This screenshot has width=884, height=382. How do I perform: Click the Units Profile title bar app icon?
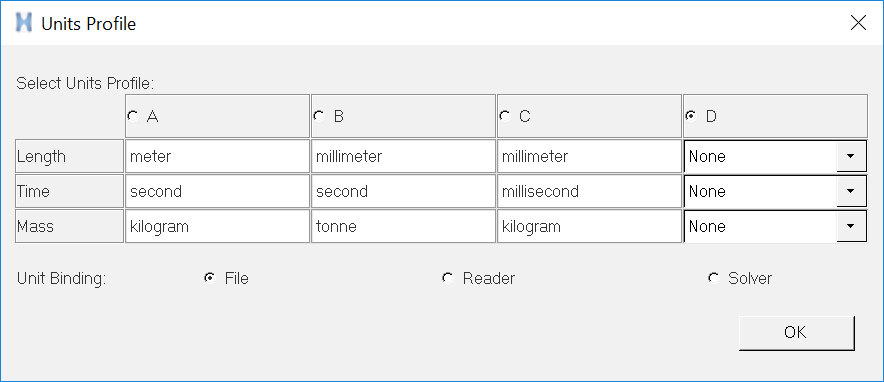pyautogui.click(x=24, y=23)
